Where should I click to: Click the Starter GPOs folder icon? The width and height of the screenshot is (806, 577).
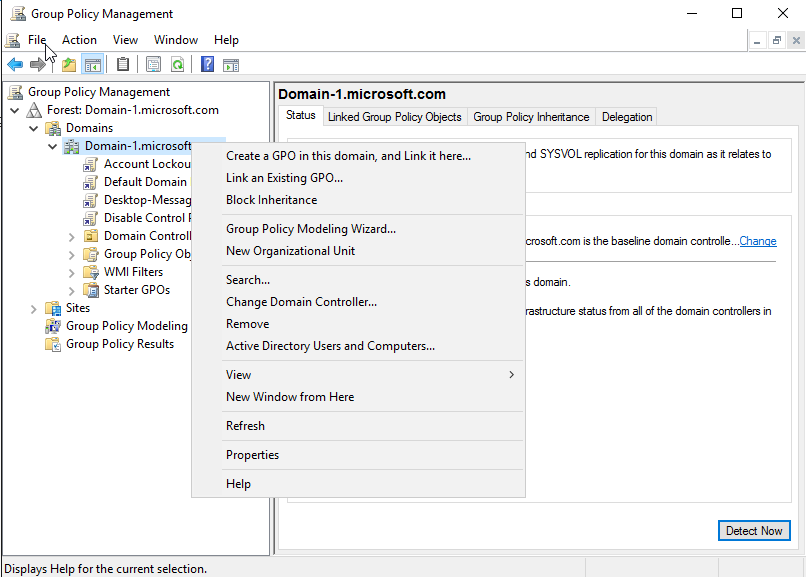coord(91,290)
